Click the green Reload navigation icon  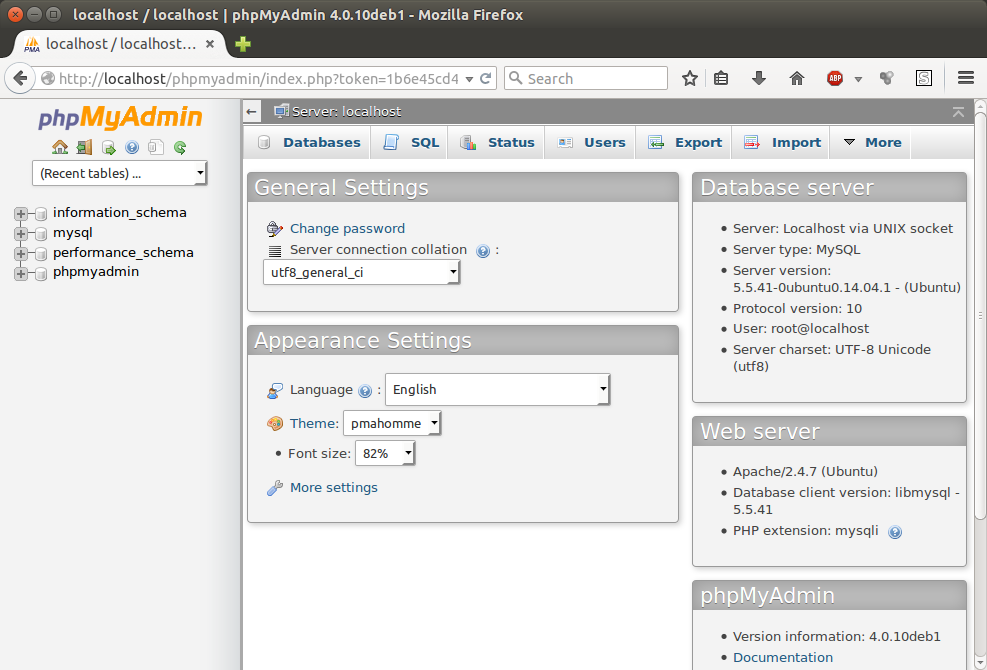coord(180,147)
